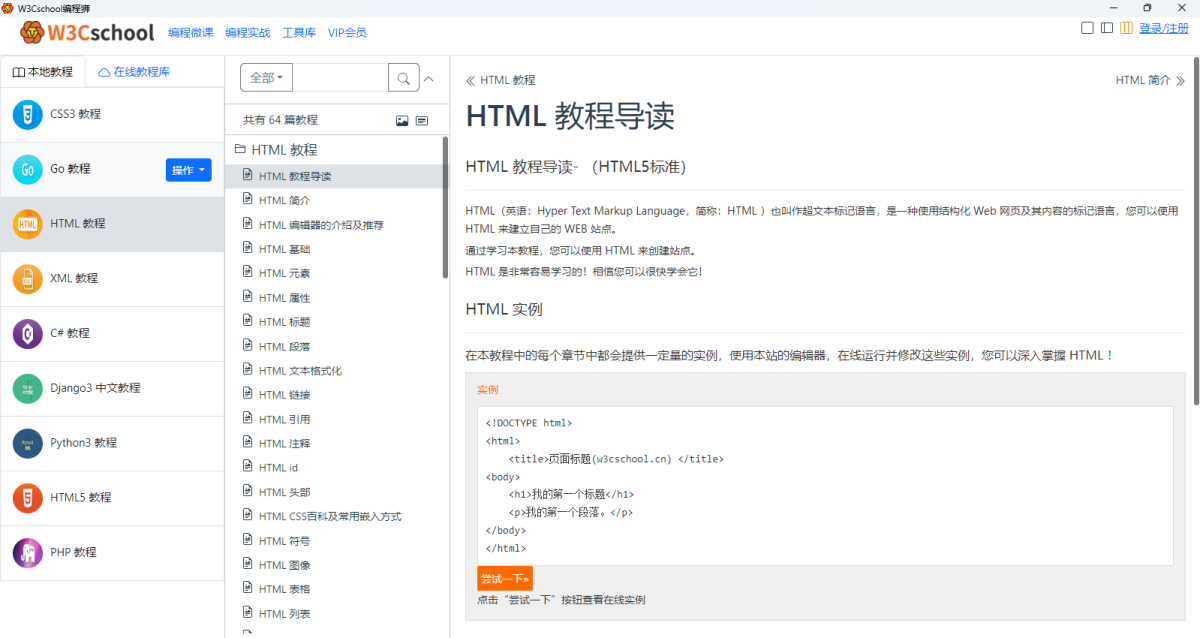Click the 登录/注册 link
The image size is (1200, 638).
1163,28
